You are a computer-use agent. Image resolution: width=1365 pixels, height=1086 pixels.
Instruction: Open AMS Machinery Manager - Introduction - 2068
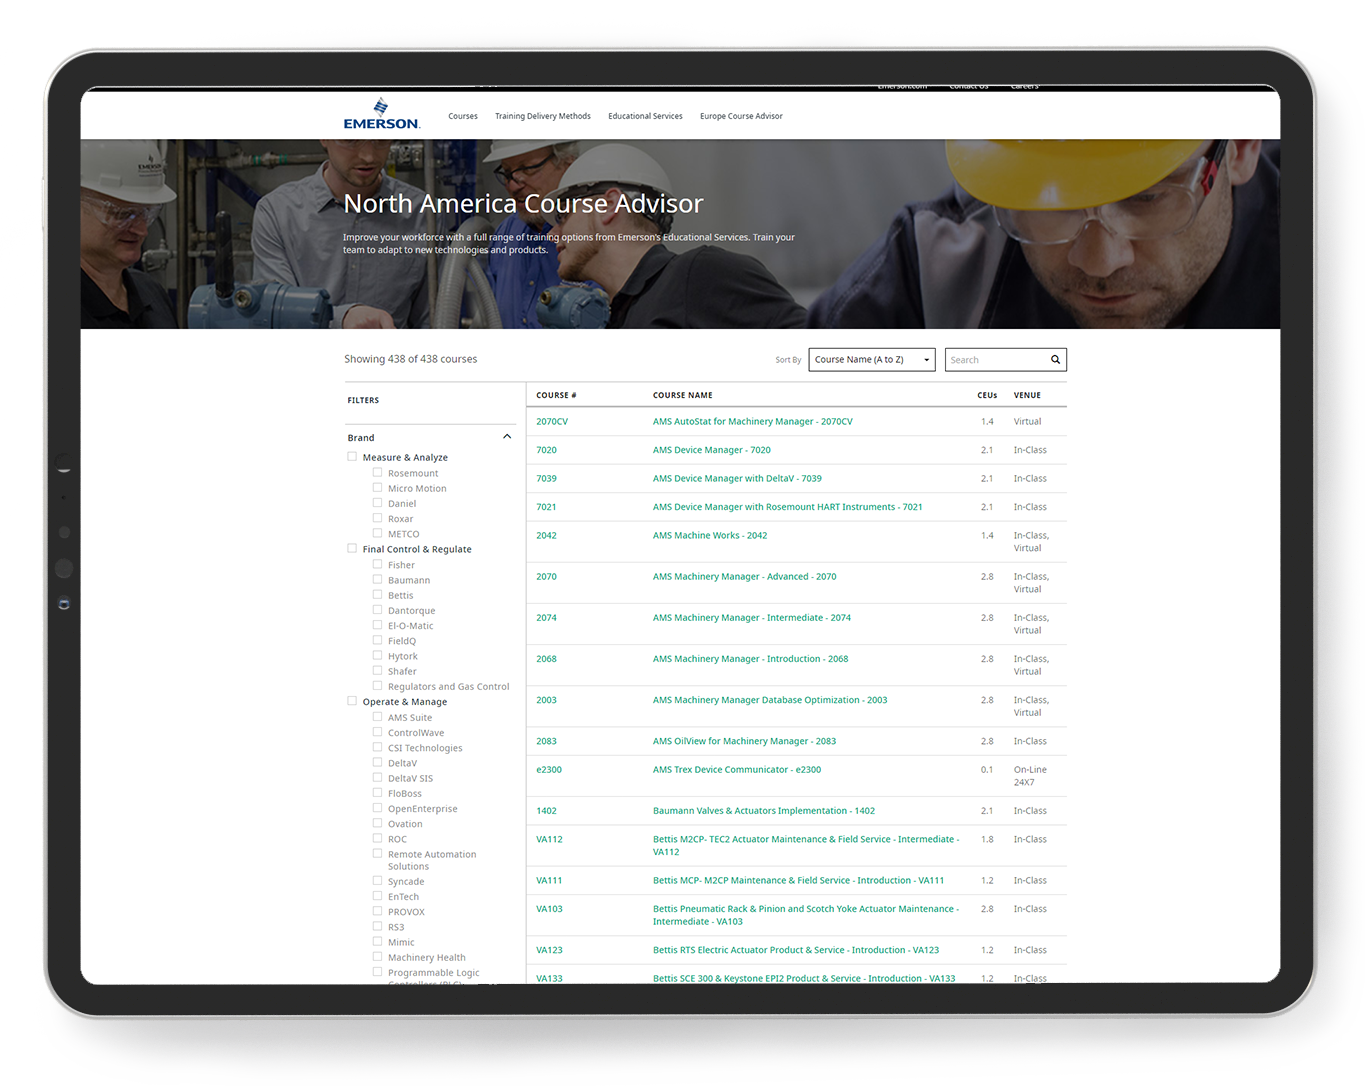tap(750, 659)
